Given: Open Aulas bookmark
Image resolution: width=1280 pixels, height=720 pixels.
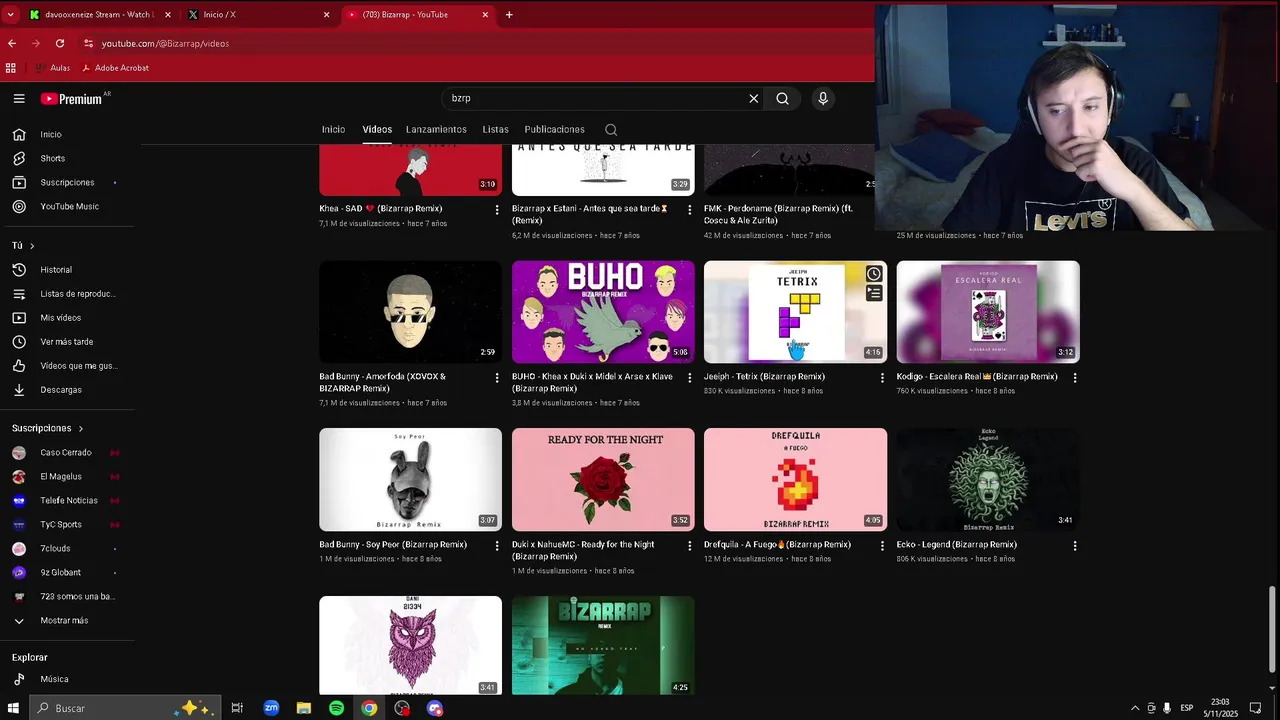Looking at the screenshot, I should coord(51,68).
